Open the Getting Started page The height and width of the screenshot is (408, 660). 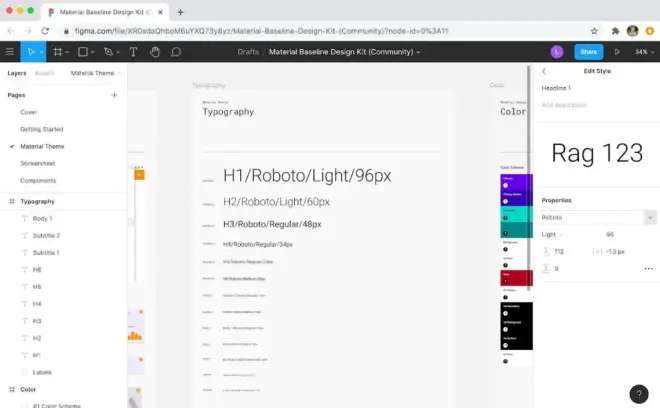click(42, 129)
